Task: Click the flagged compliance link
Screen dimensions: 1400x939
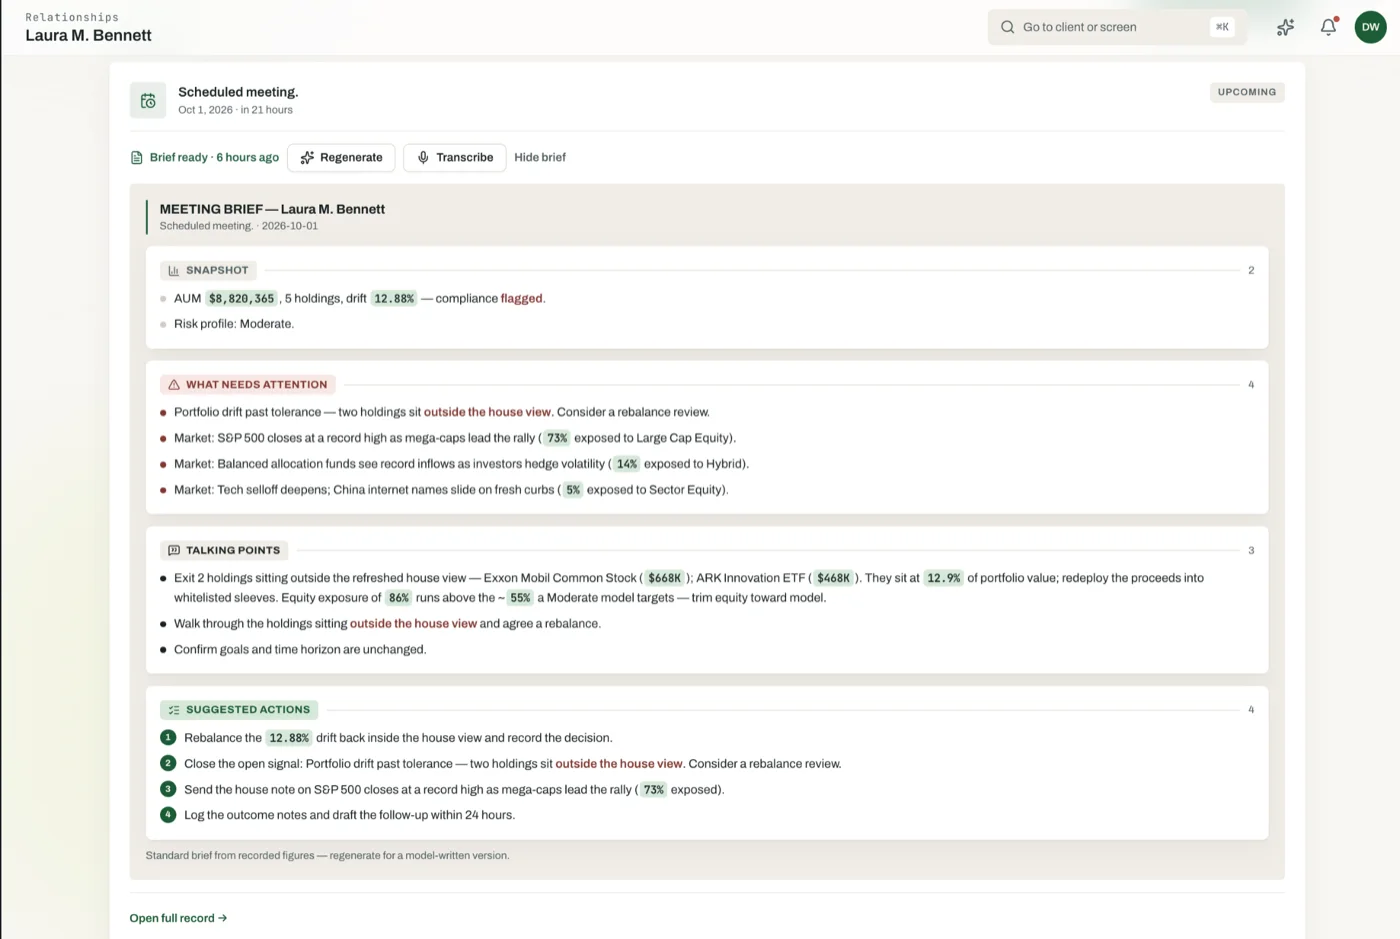Action: point(521,299)
